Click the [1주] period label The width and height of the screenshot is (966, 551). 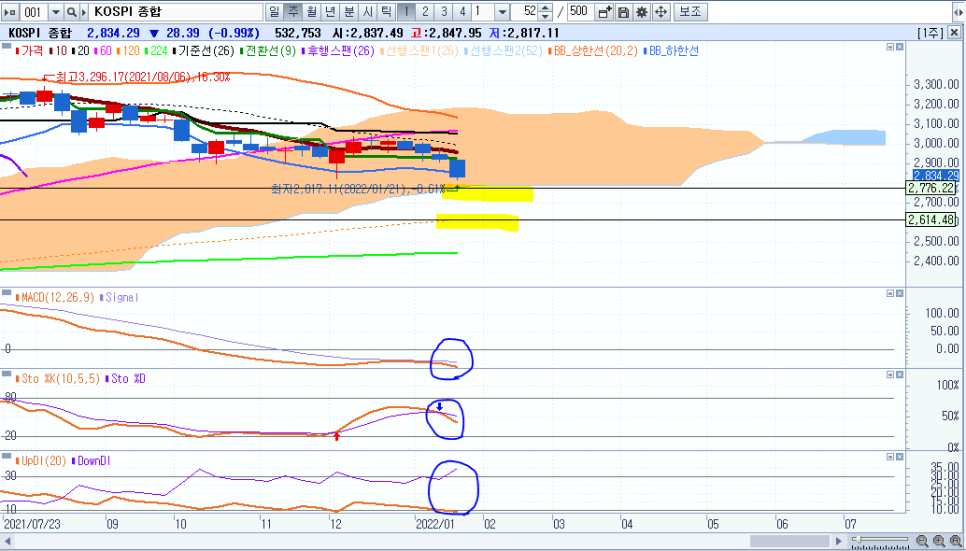point(930,33)
